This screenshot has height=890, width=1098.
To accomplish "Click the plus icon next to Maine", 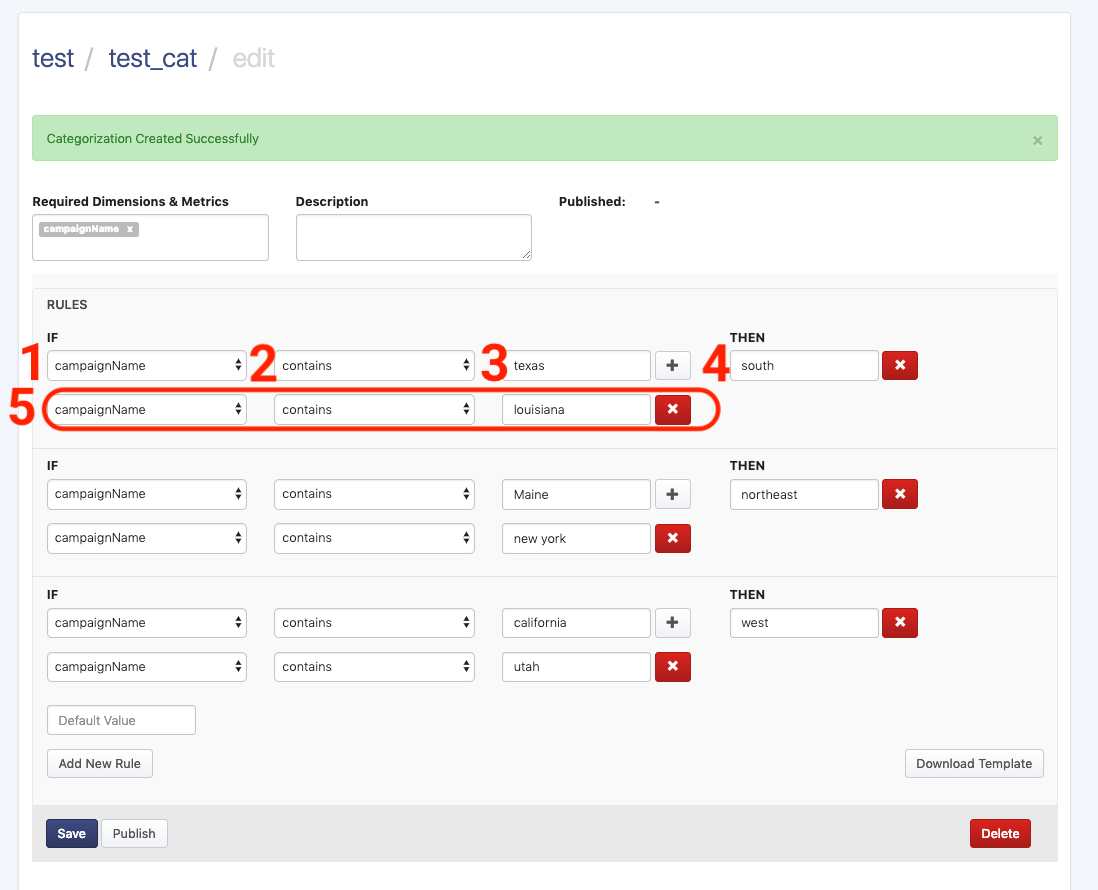I will tap(672, 494).
